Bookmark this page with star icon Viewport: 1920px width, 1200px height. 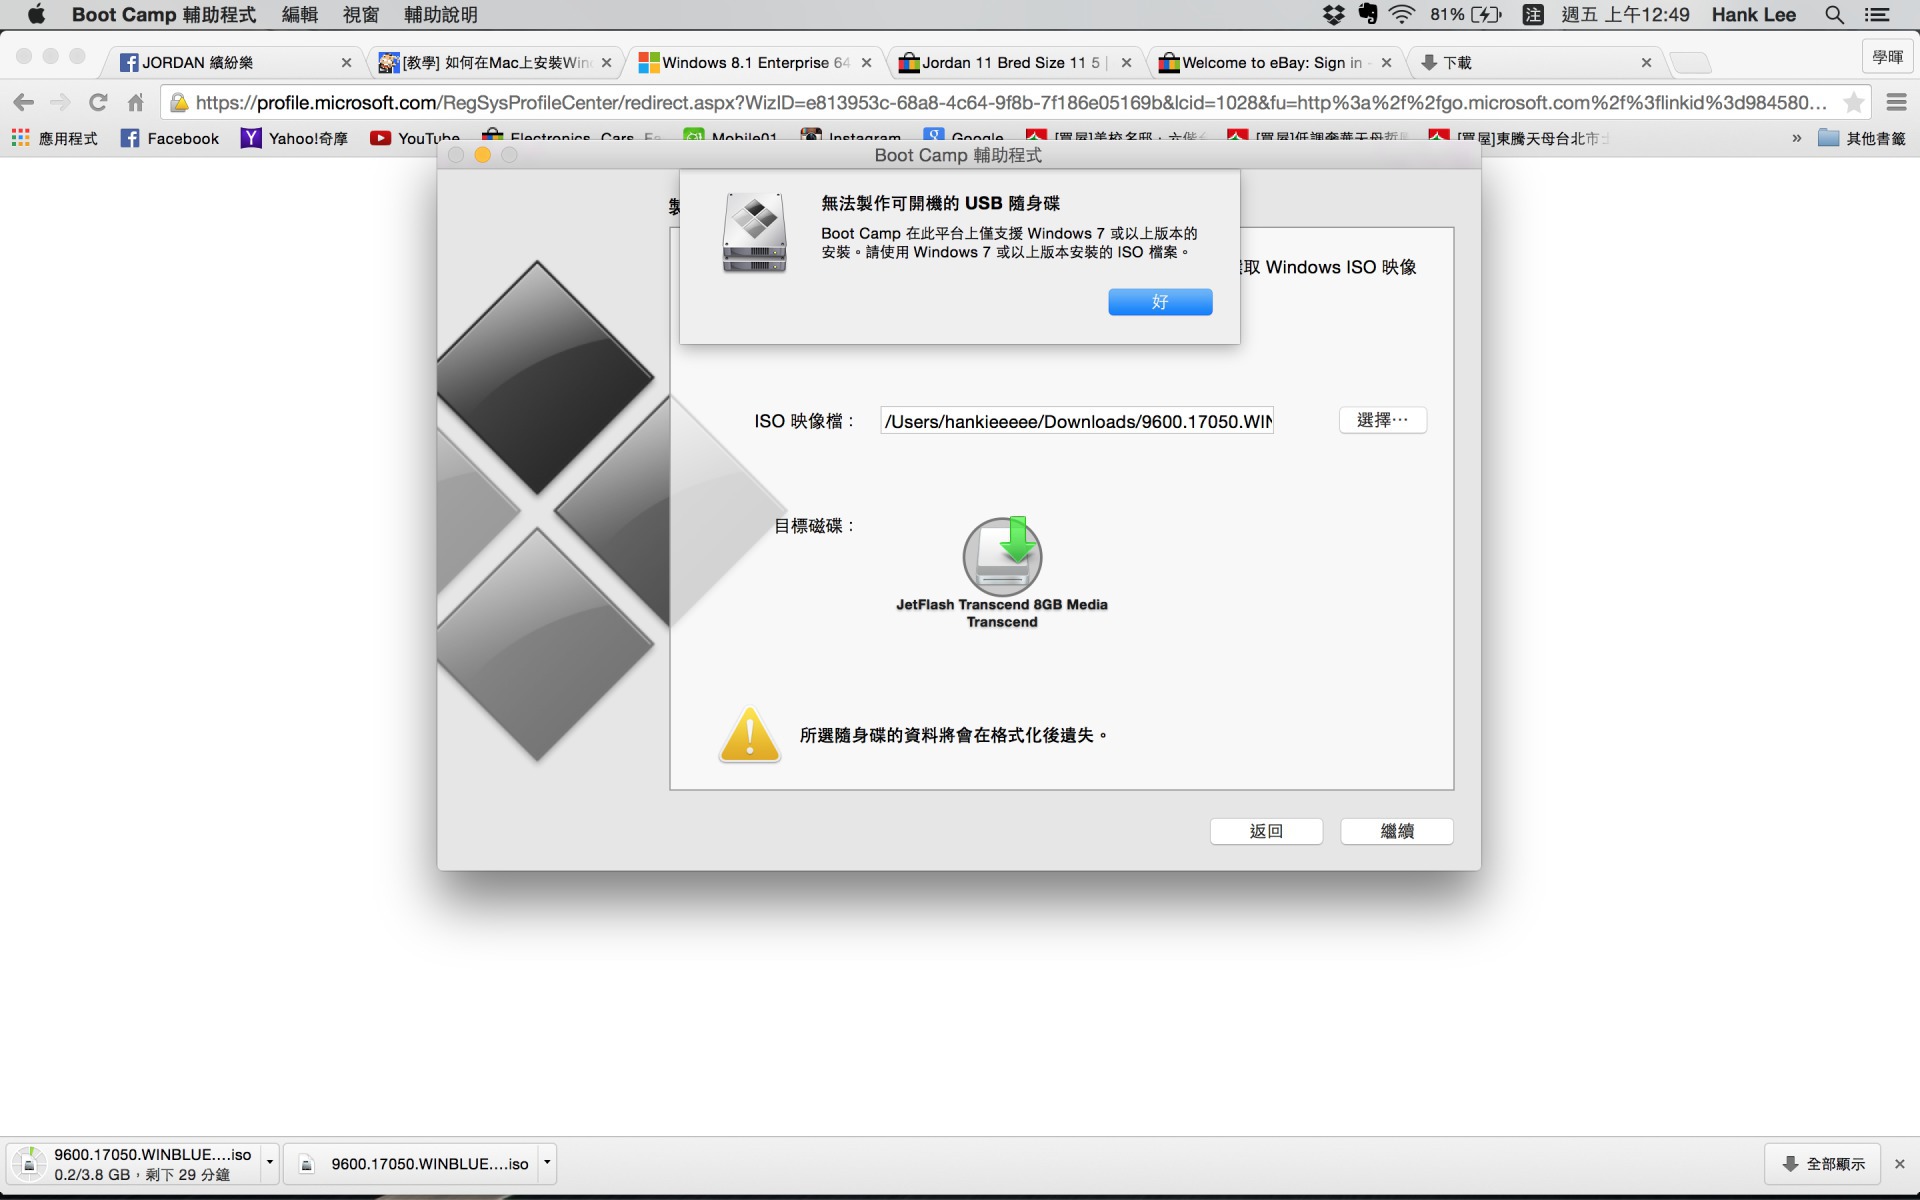pyautogui.click(x=1853, y=102)
